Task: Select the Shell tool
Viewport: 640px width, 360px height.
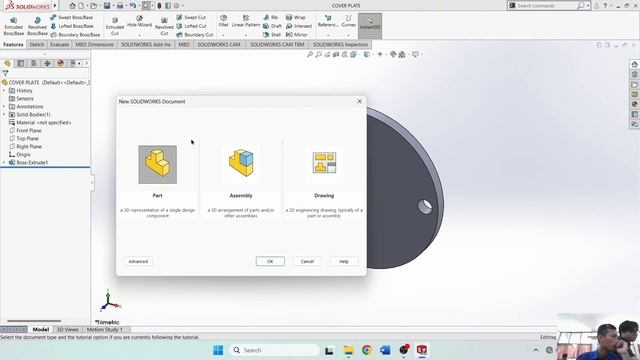Action: (272, 35)
